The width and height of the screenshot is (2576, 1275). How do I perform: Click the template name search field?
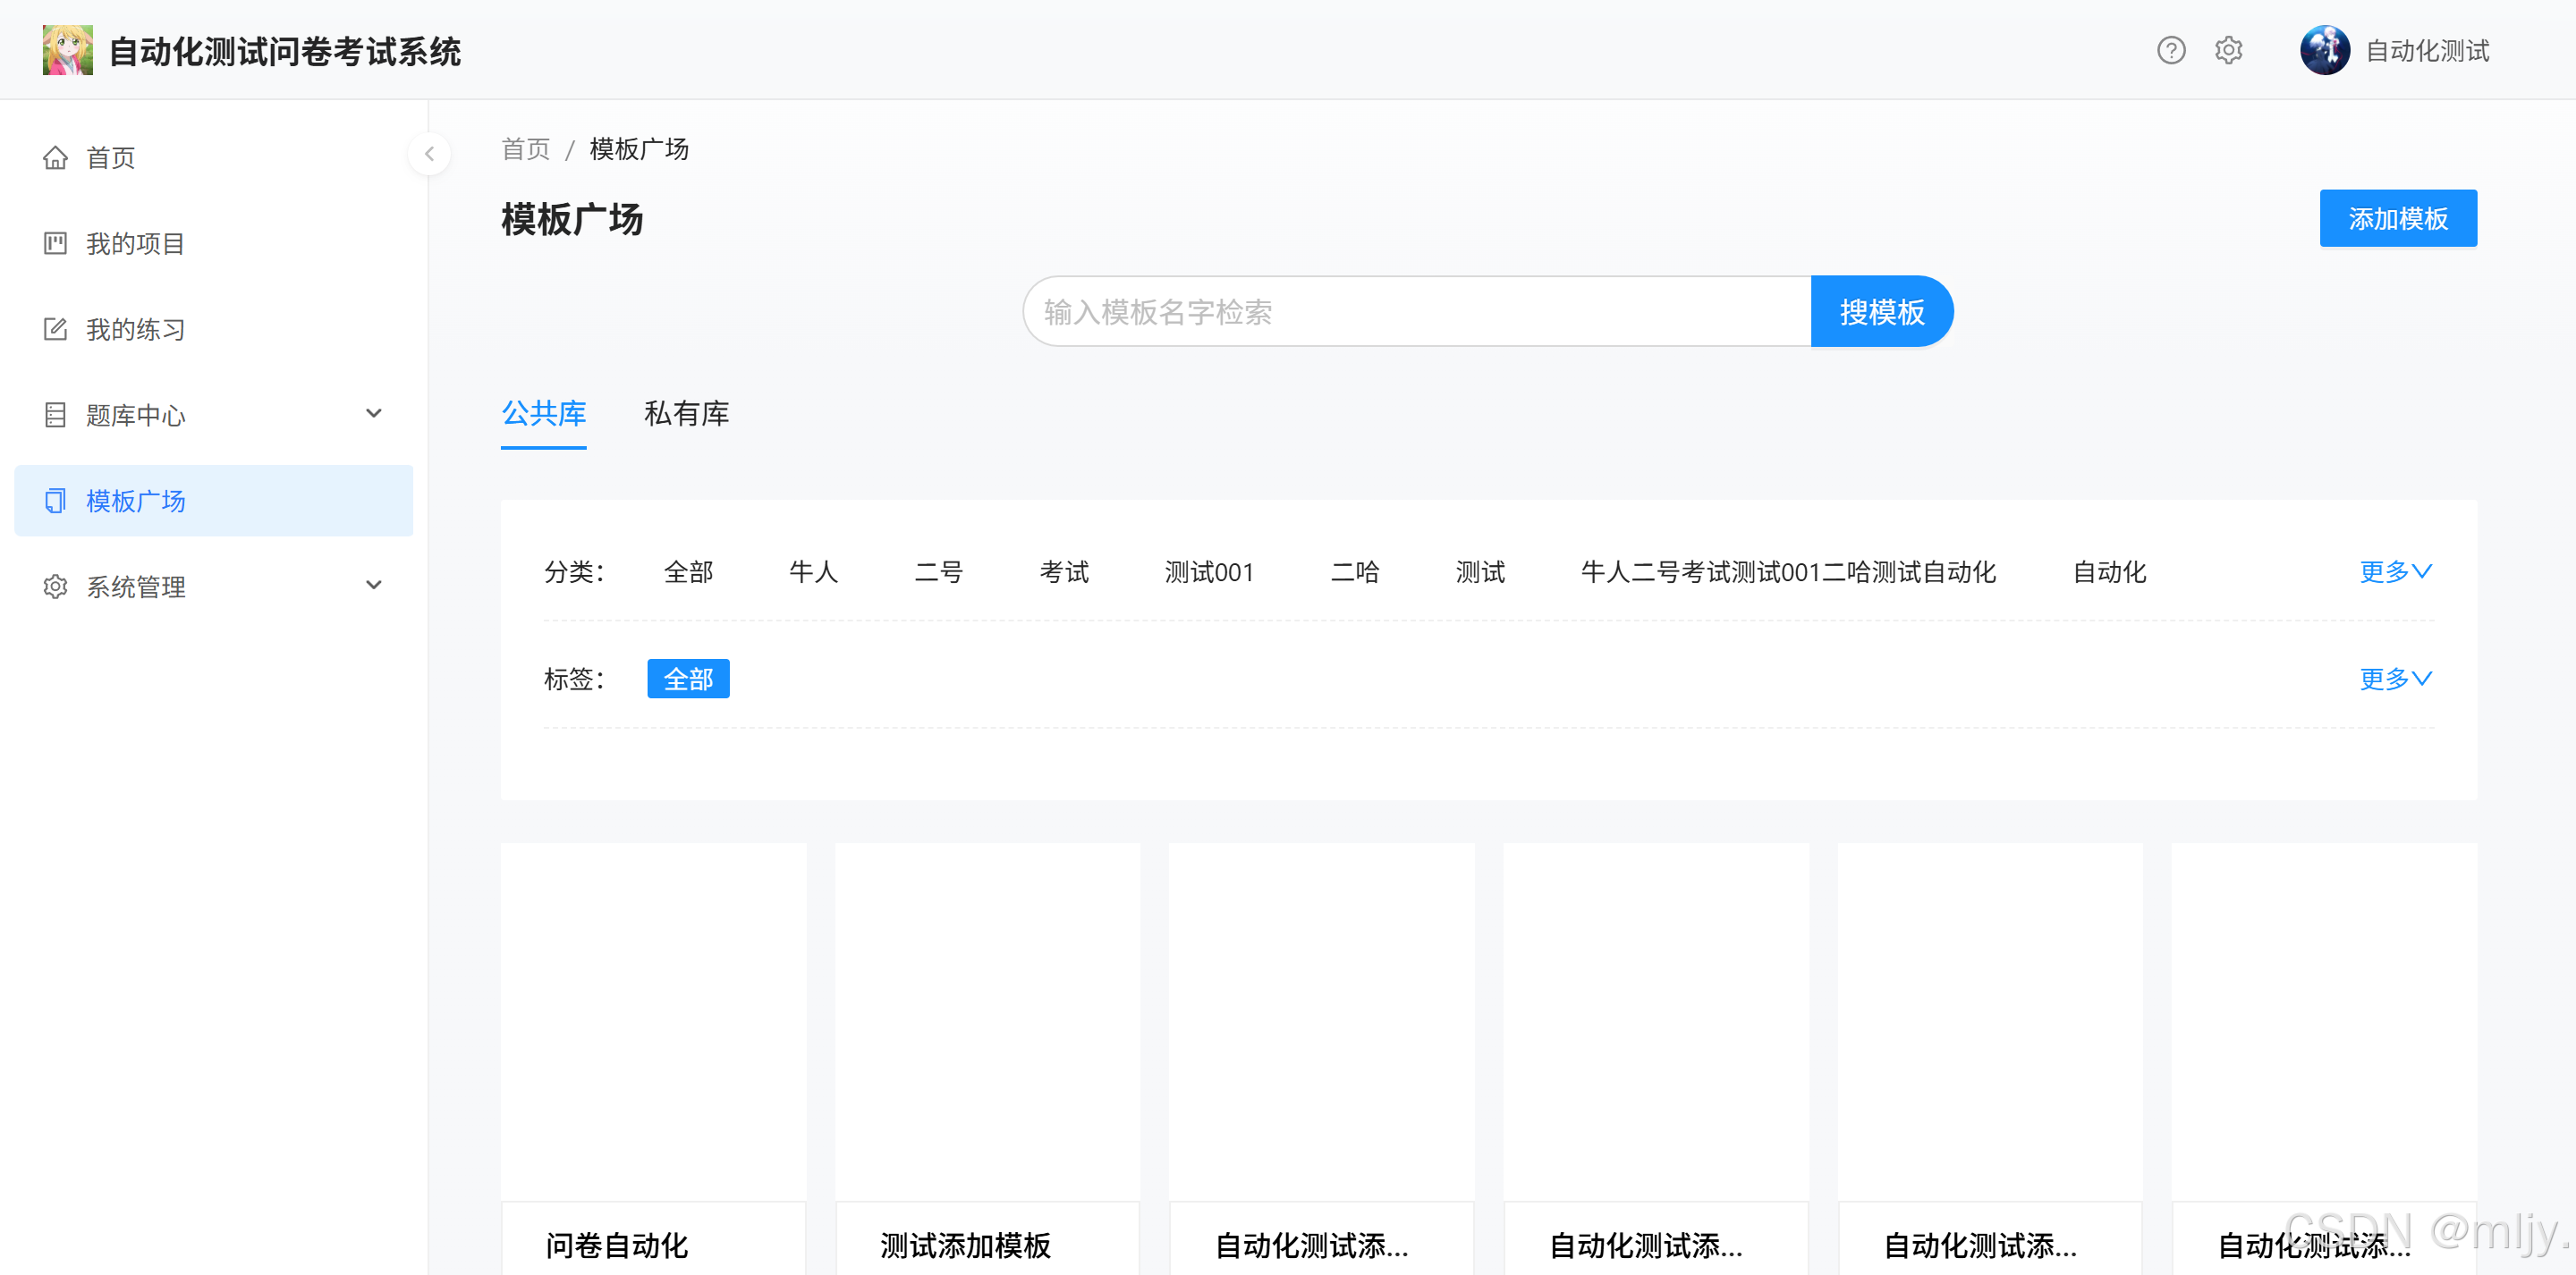click(x=1416, y=312)
